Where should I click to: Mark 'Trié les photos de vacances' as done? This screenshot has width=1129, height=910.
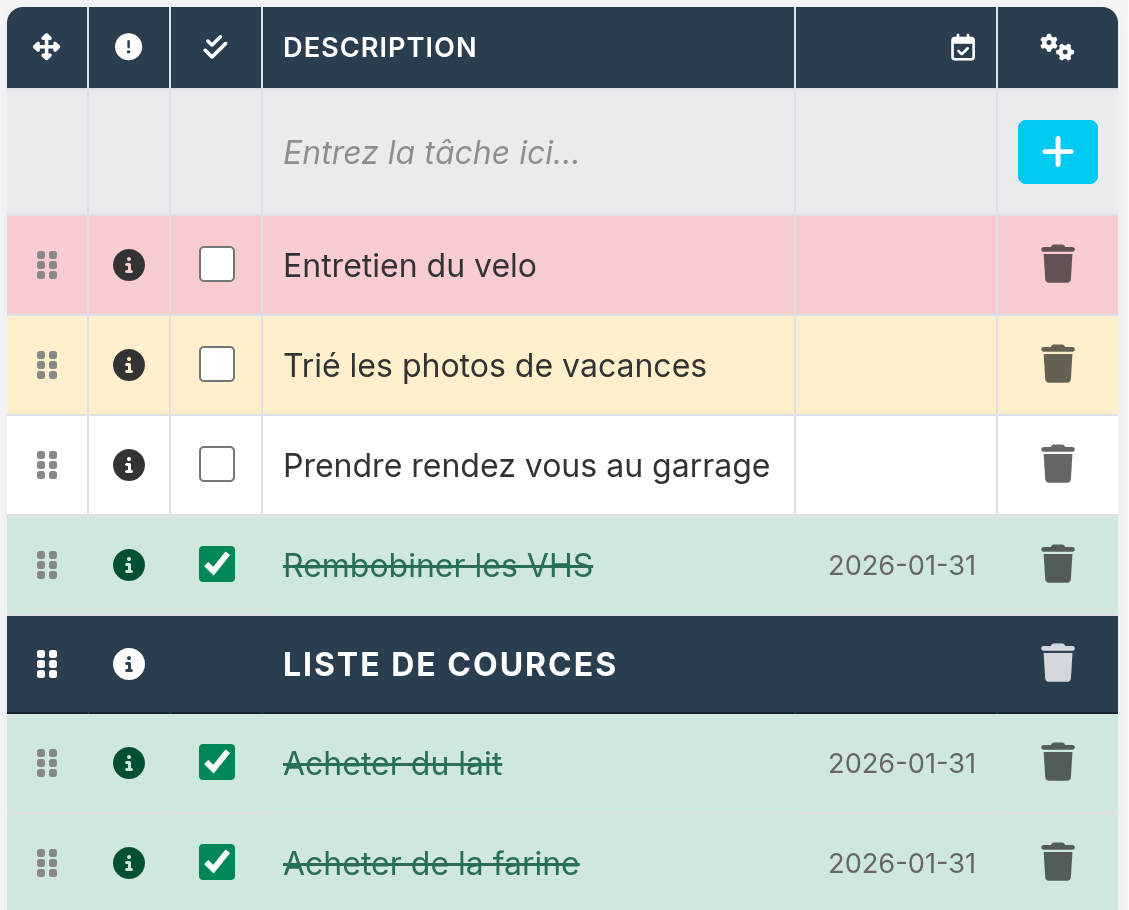coord(217,365)
